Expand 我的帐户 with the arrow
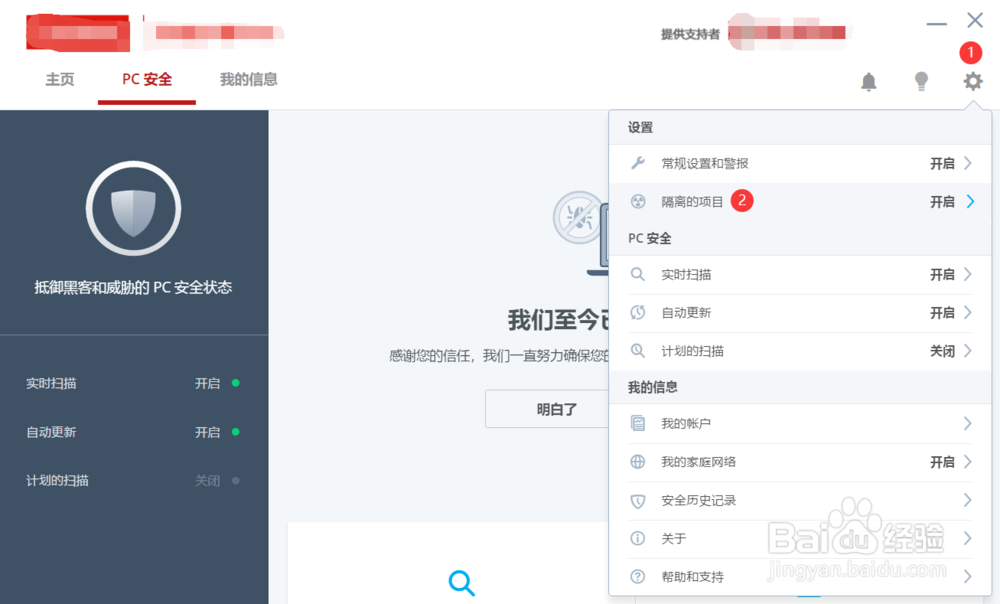This screenshot has height=604, width=1000. [968, 423]
